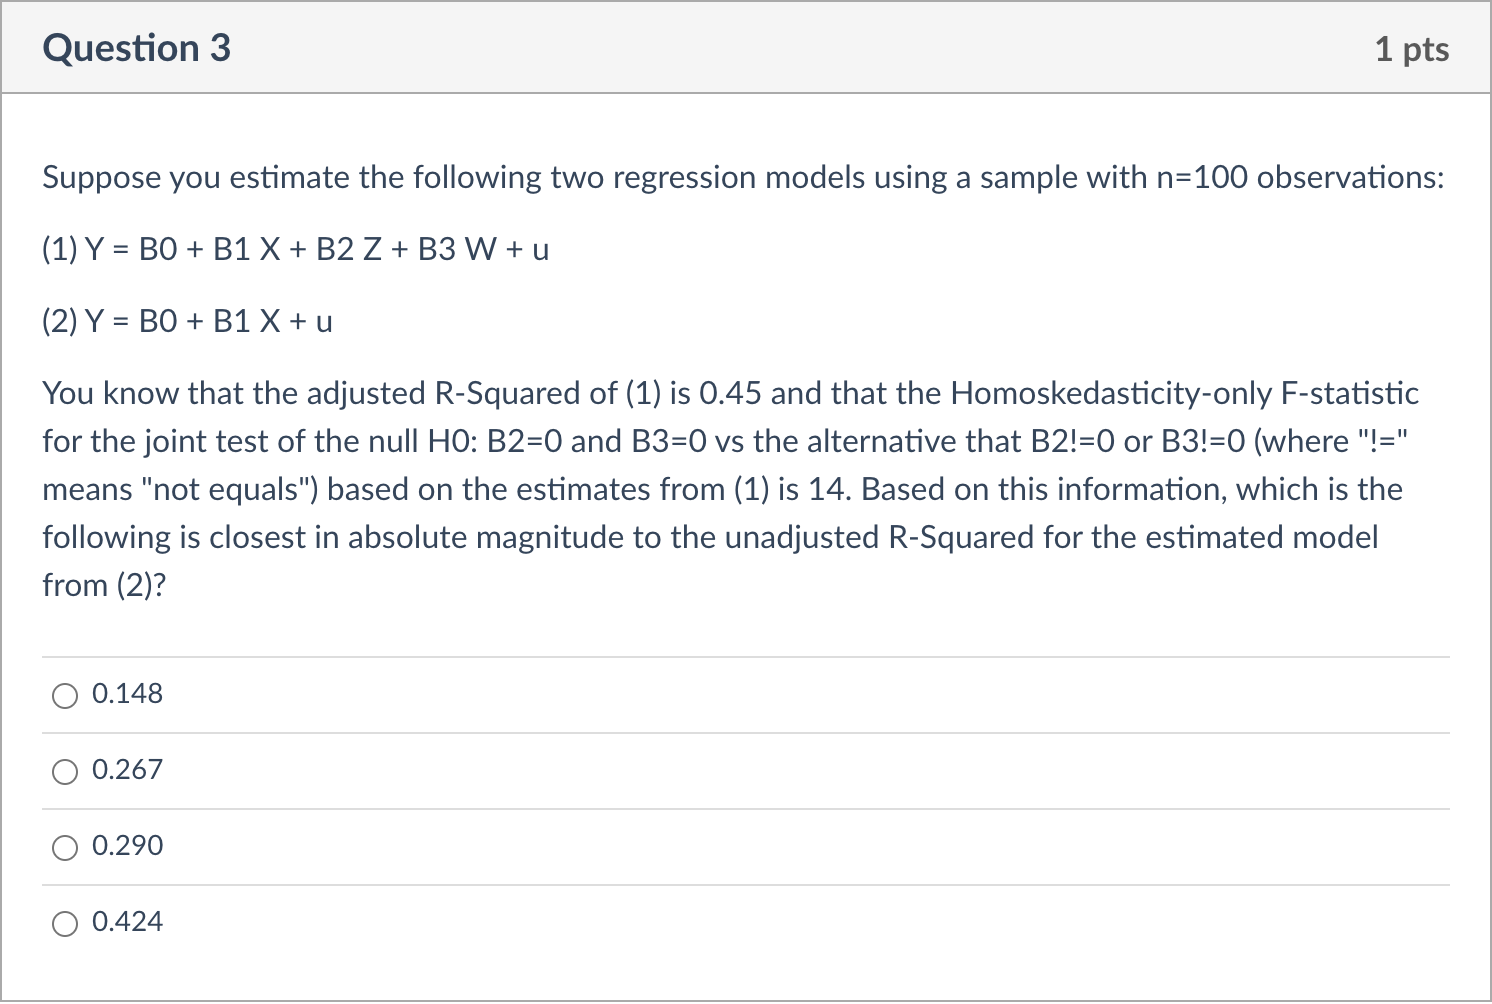Click the 0.148 answer label text
Viewport: 1492px width, 1004px height.
[x=127, y=694]
